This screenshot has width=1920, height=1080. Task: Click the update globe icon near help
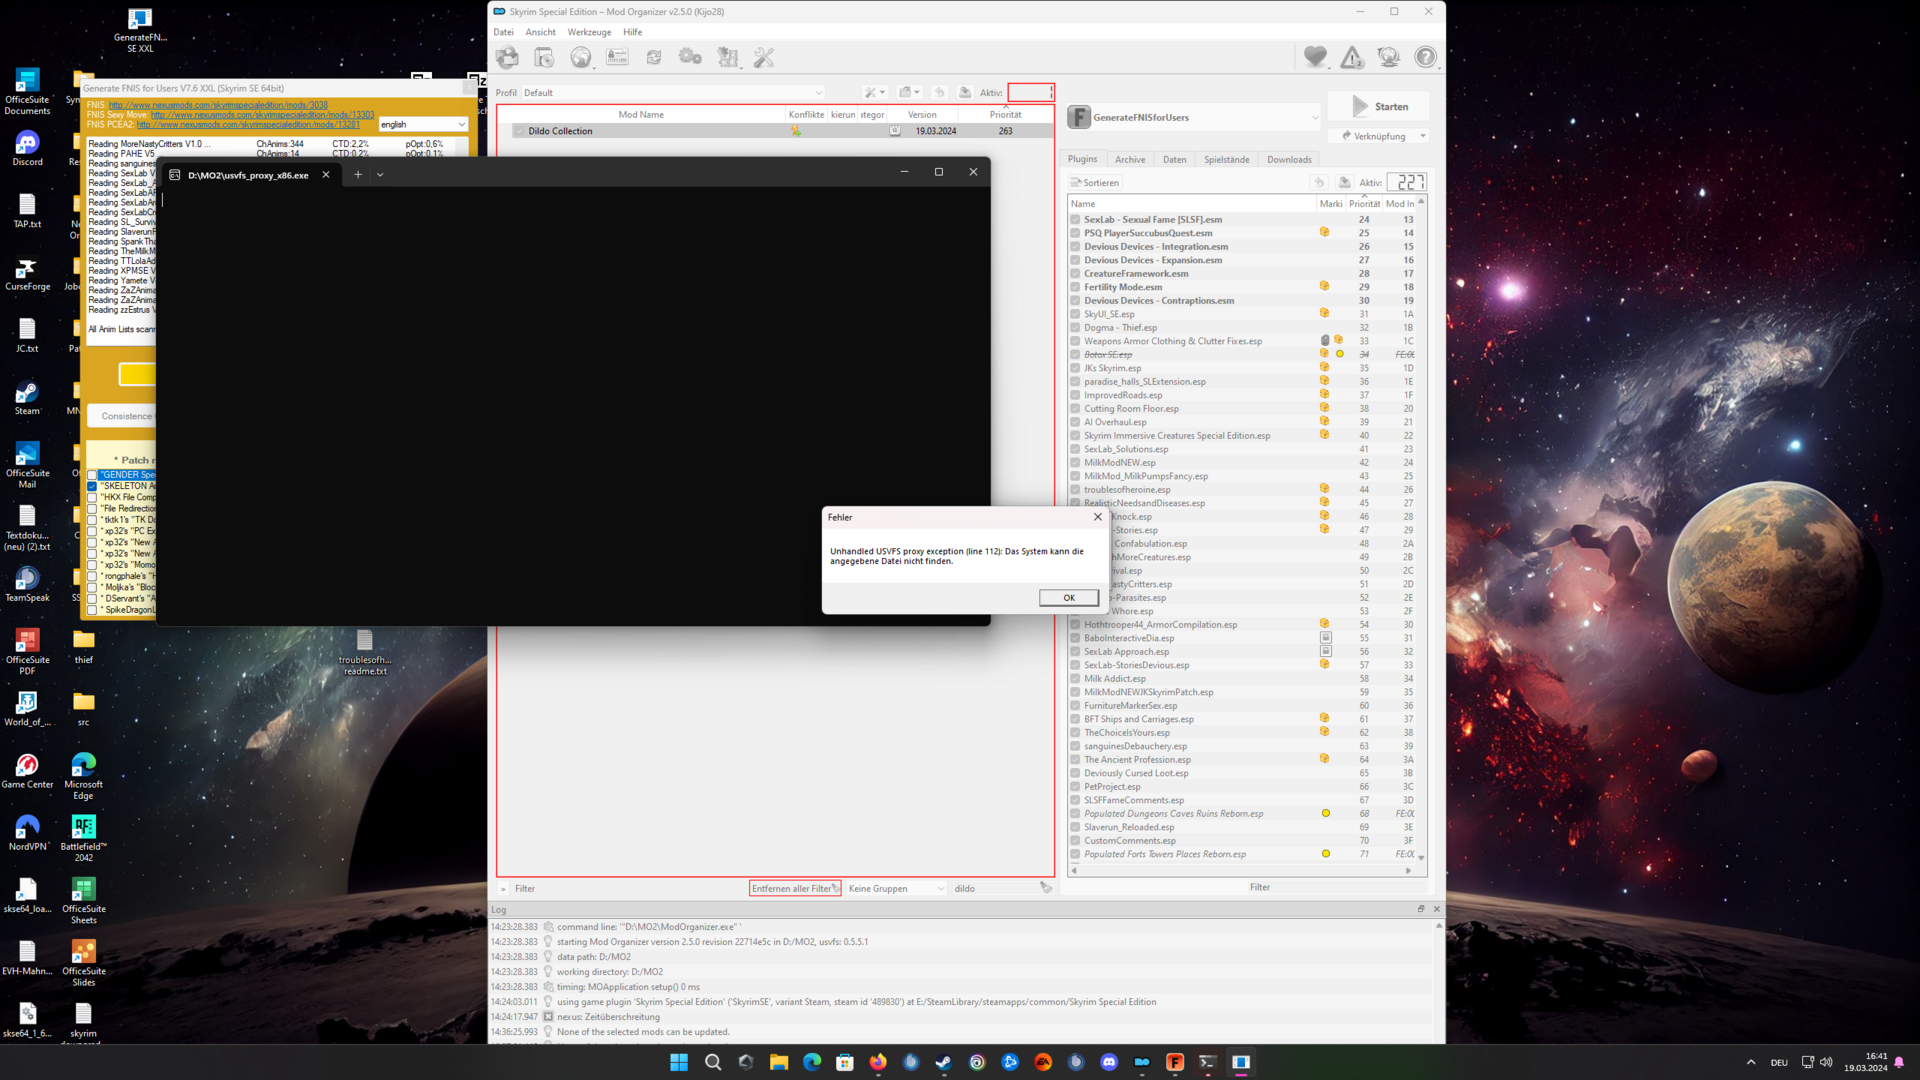(x=1389, y=57)
